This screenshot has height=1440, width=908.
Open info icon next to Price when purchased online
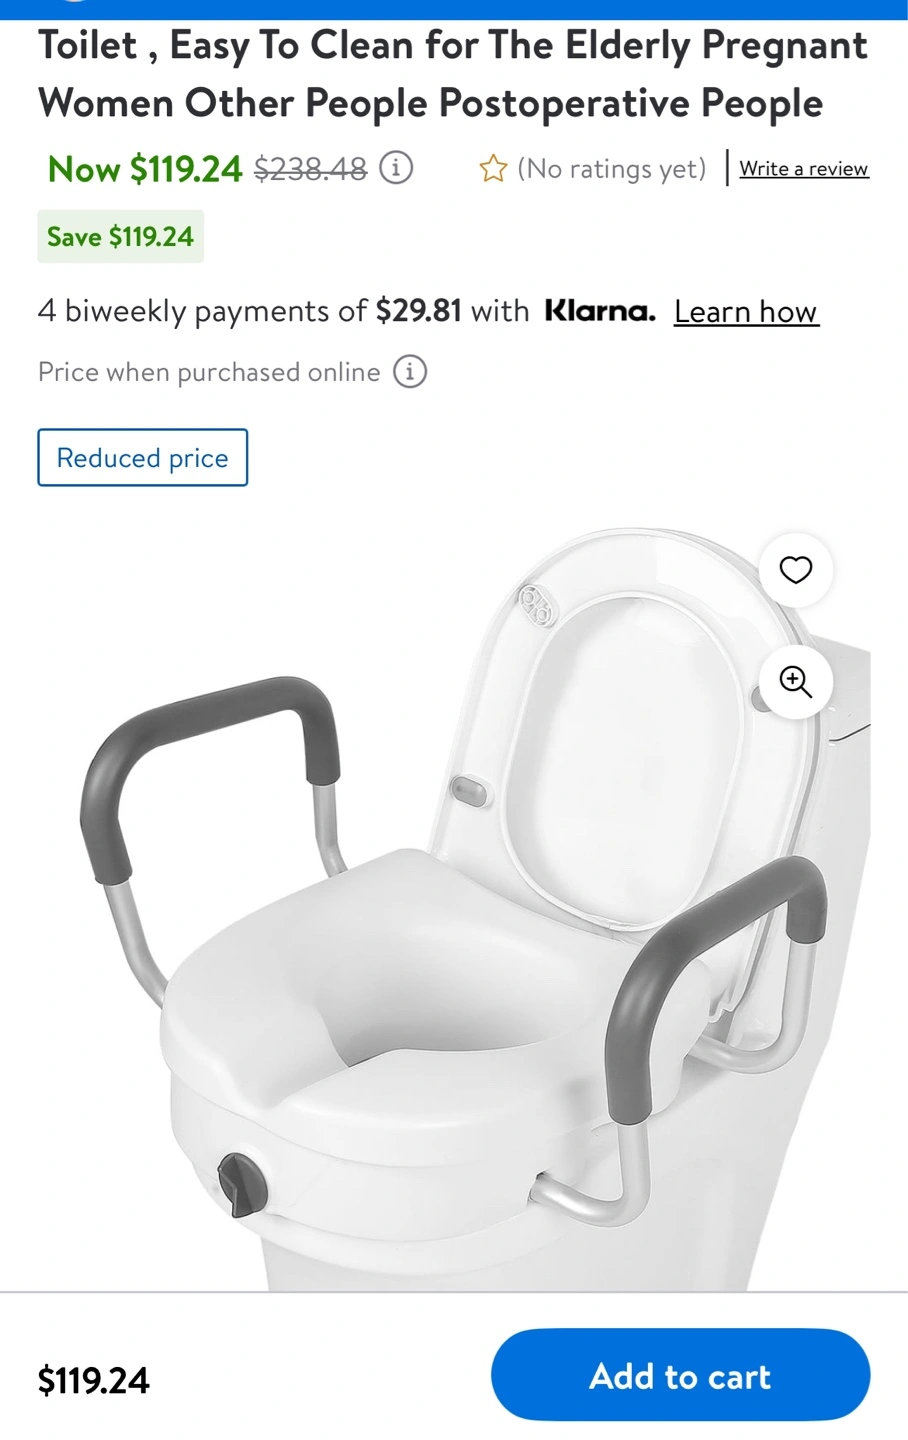pos(410,372)
